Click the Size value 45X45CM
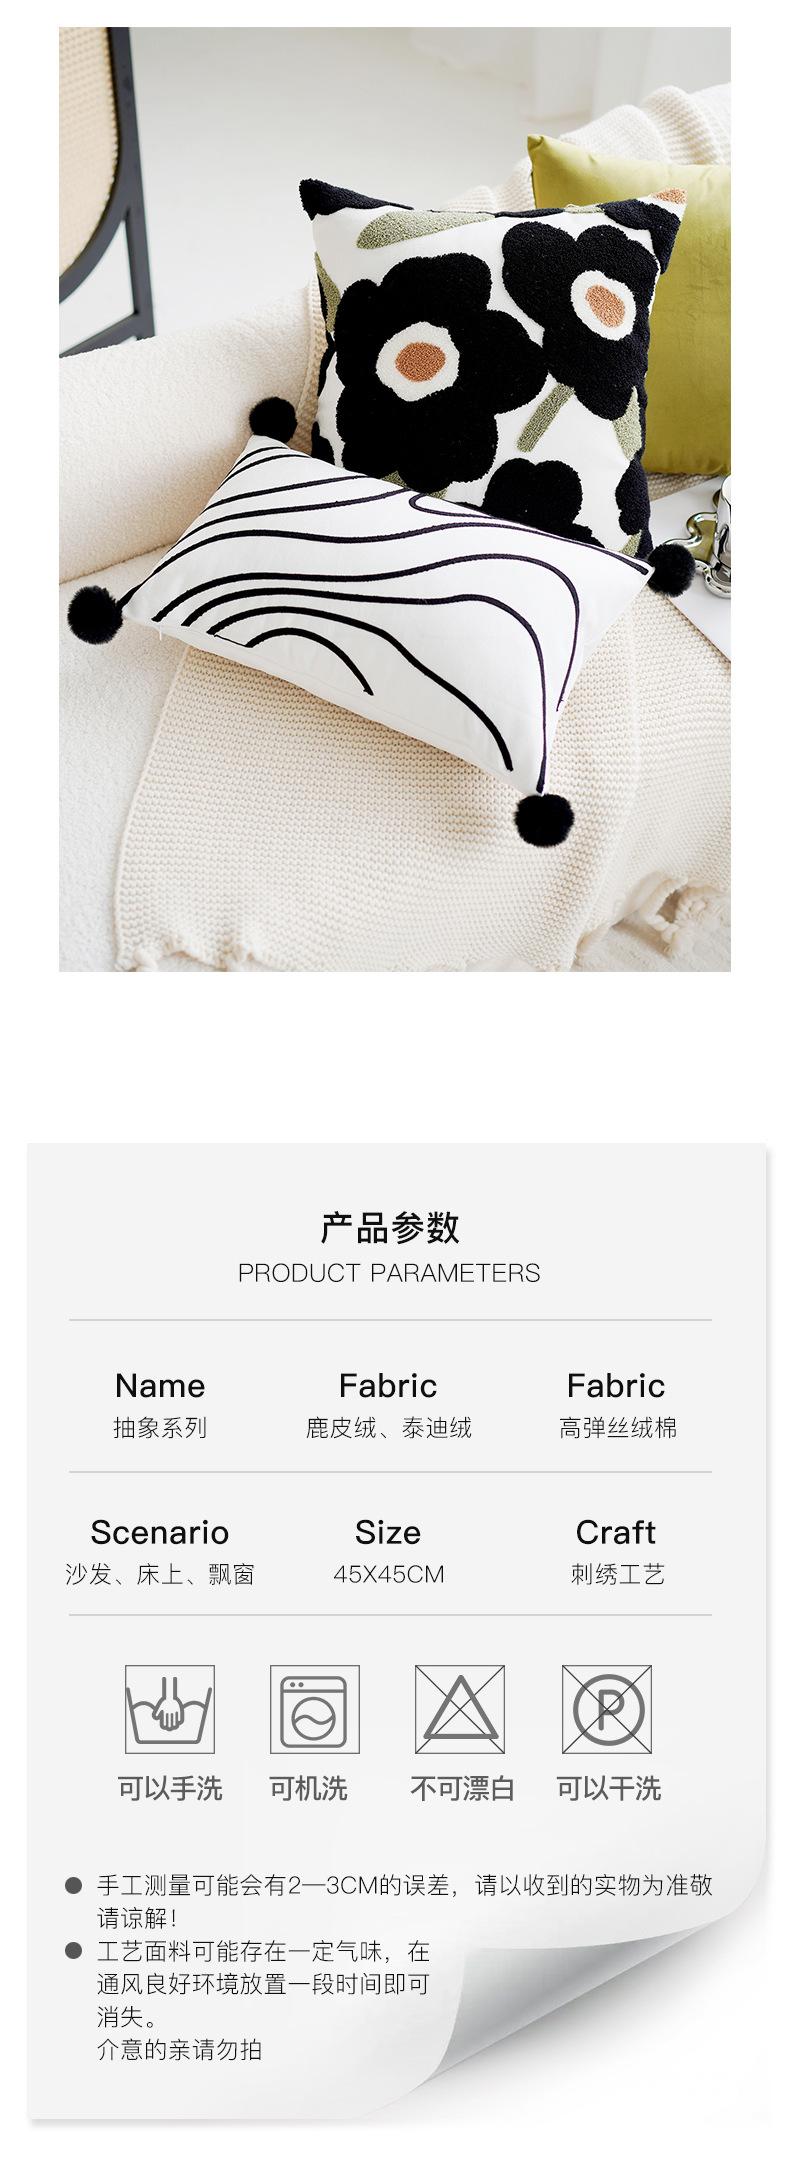Image resolution: width=790 pixels, height=2183 pixels. tap(388, 1574)
